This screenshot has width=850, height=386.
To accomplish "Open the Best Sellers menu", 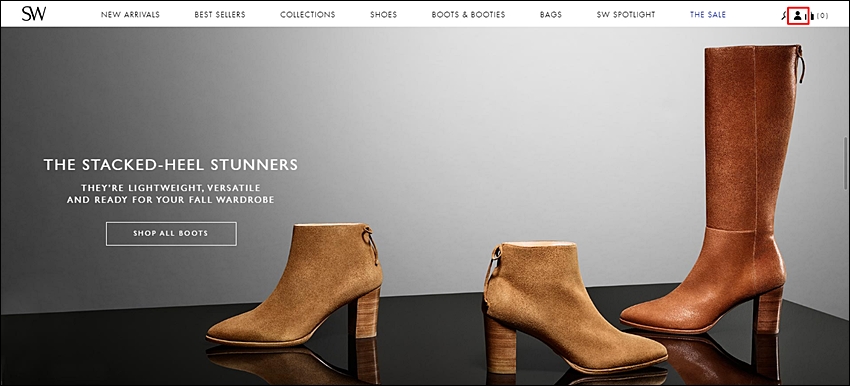I will (220, 15).
